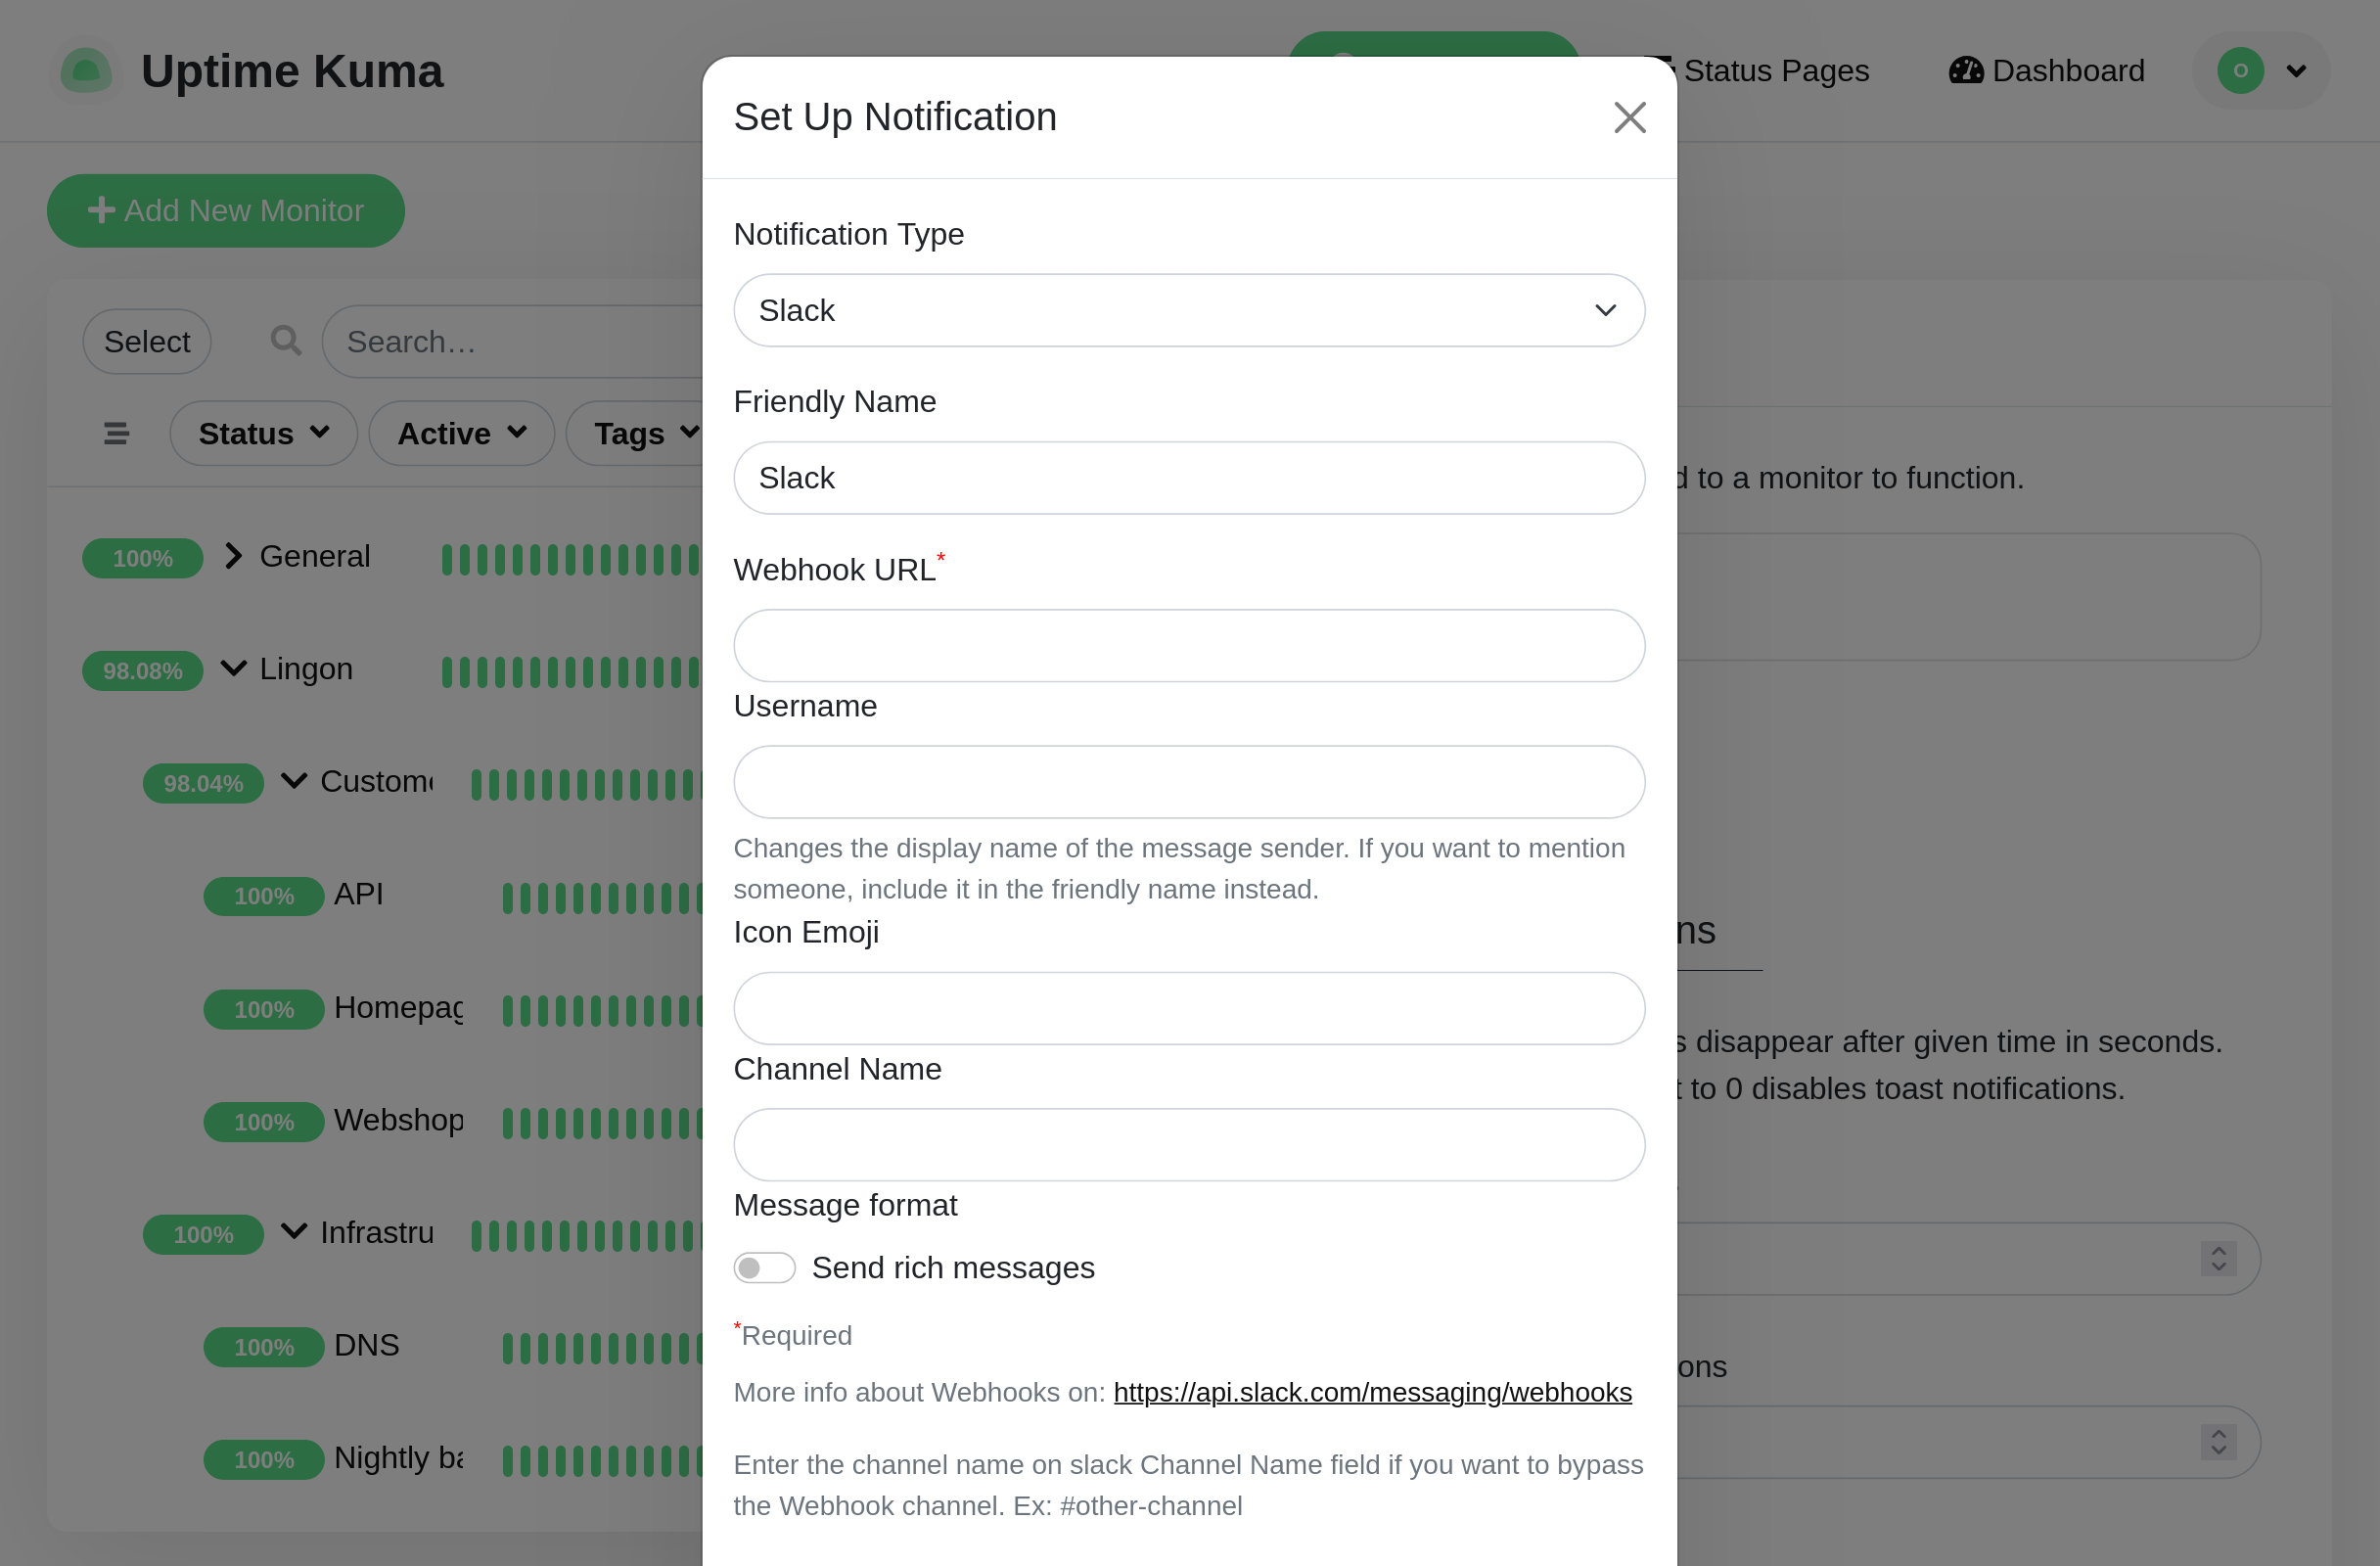
Task: Click the General heartbeat bar
Action: point(571,559)
